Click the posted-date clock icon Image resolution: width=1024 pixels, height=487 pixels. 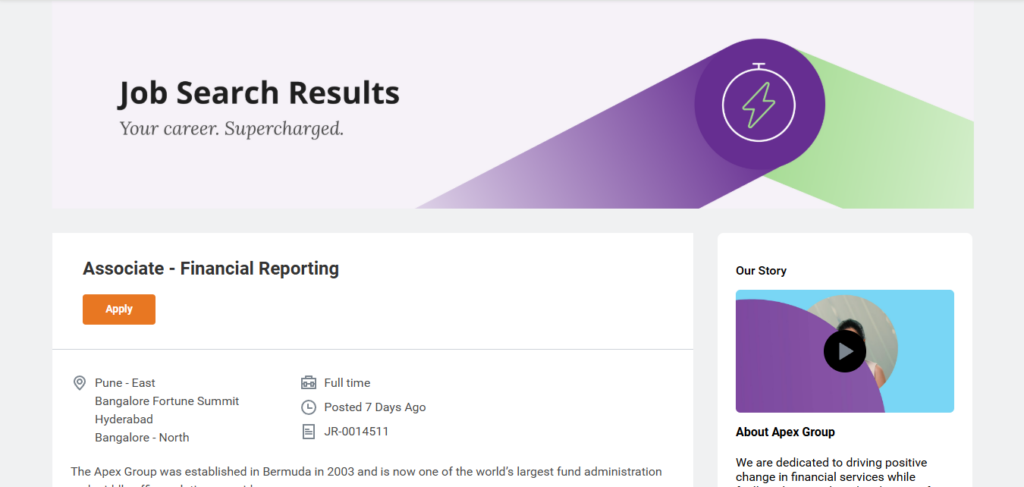(x=308, y=407)
